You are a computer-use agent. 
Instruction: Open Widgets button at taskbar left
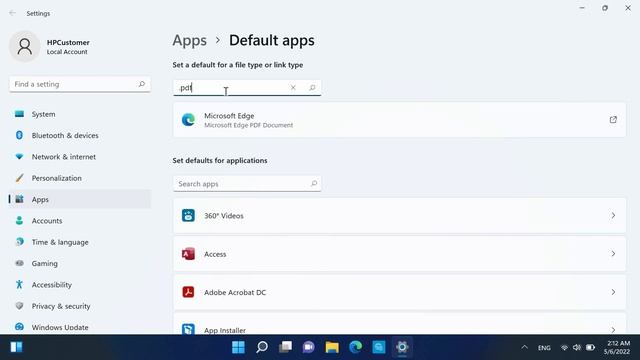(x=16, y=347)
